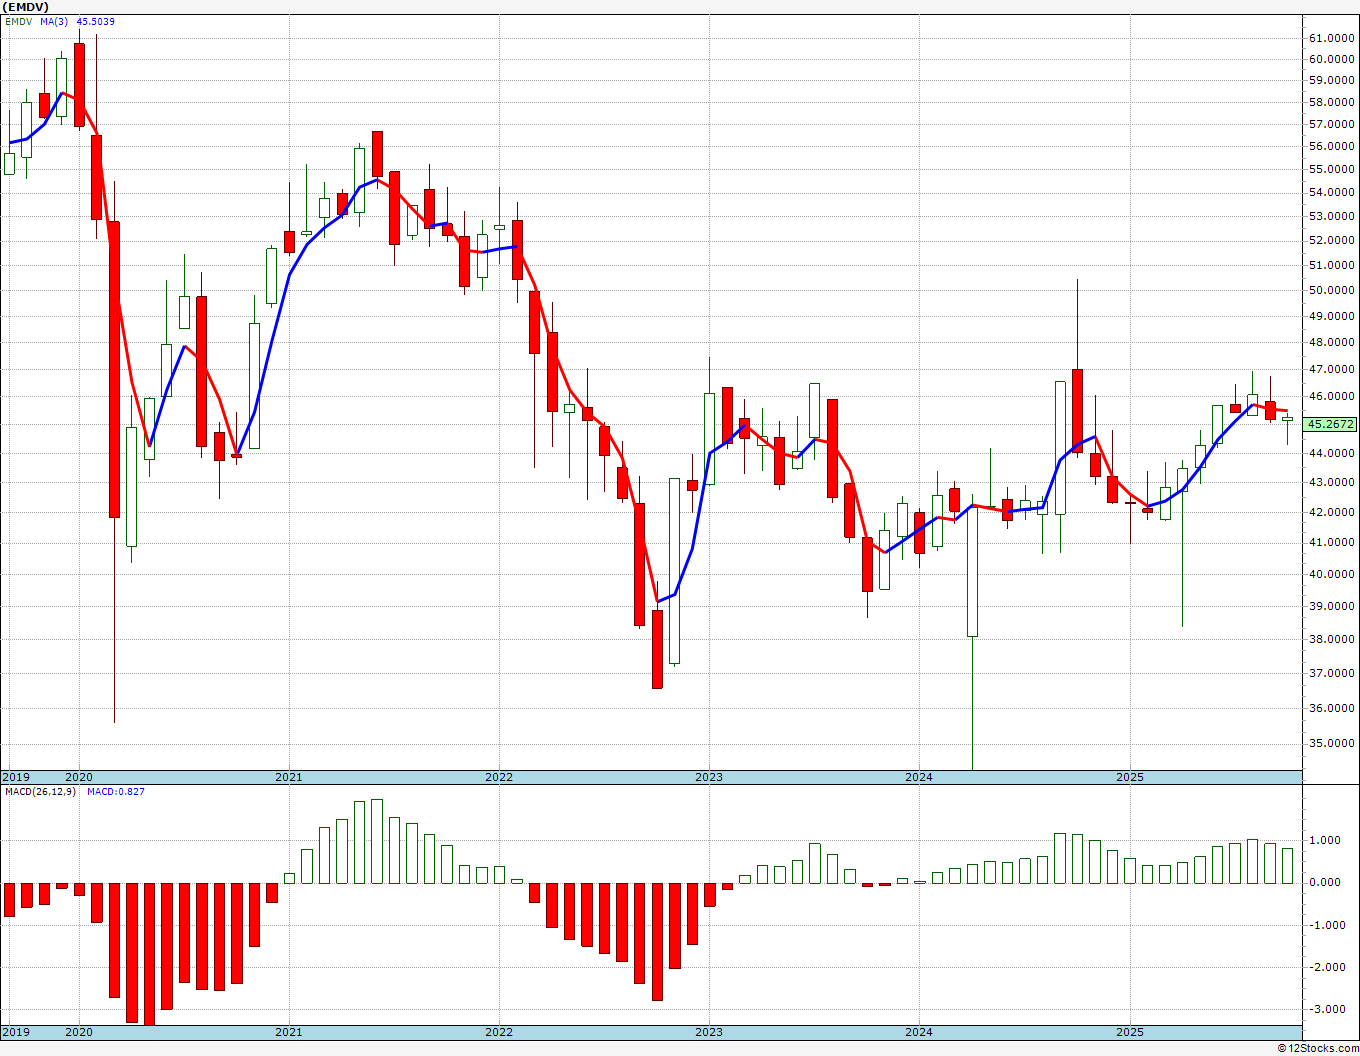Click the 48.0000 price level
Image resolution: width=1360 pixels, height=1056 pixels.
pyautogui.click(x=1332, y=342)
